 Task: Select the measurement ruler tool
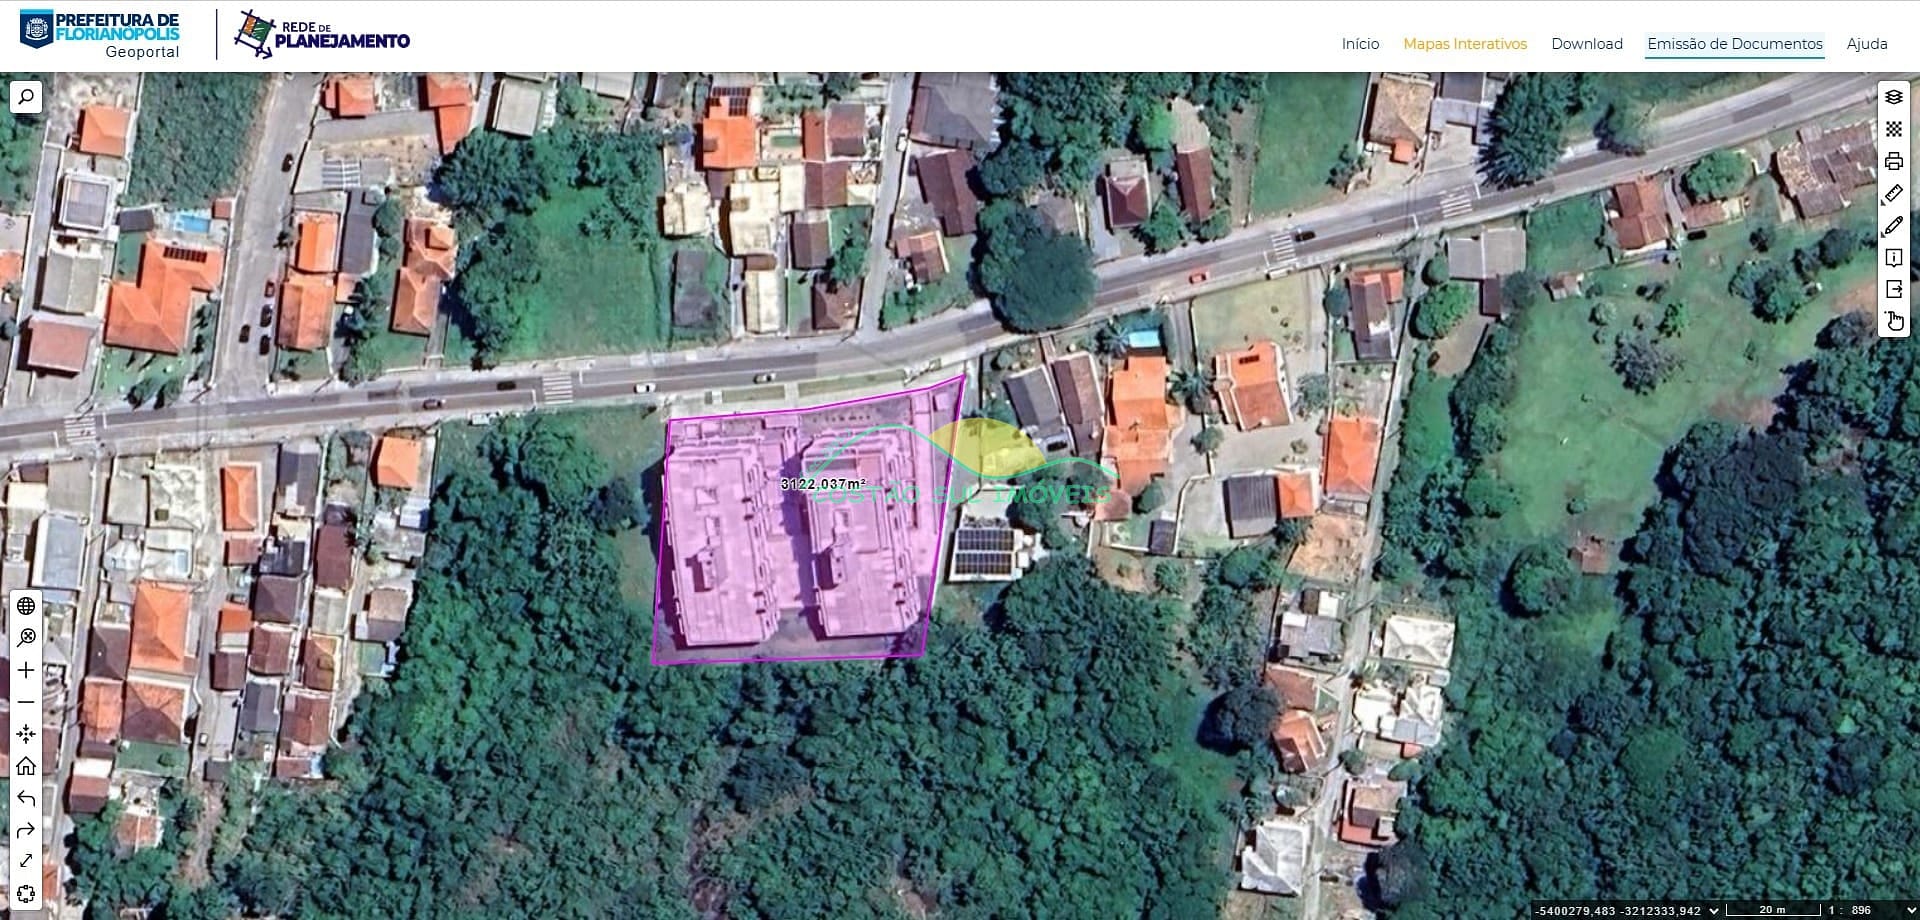(x=1893, y=194)
